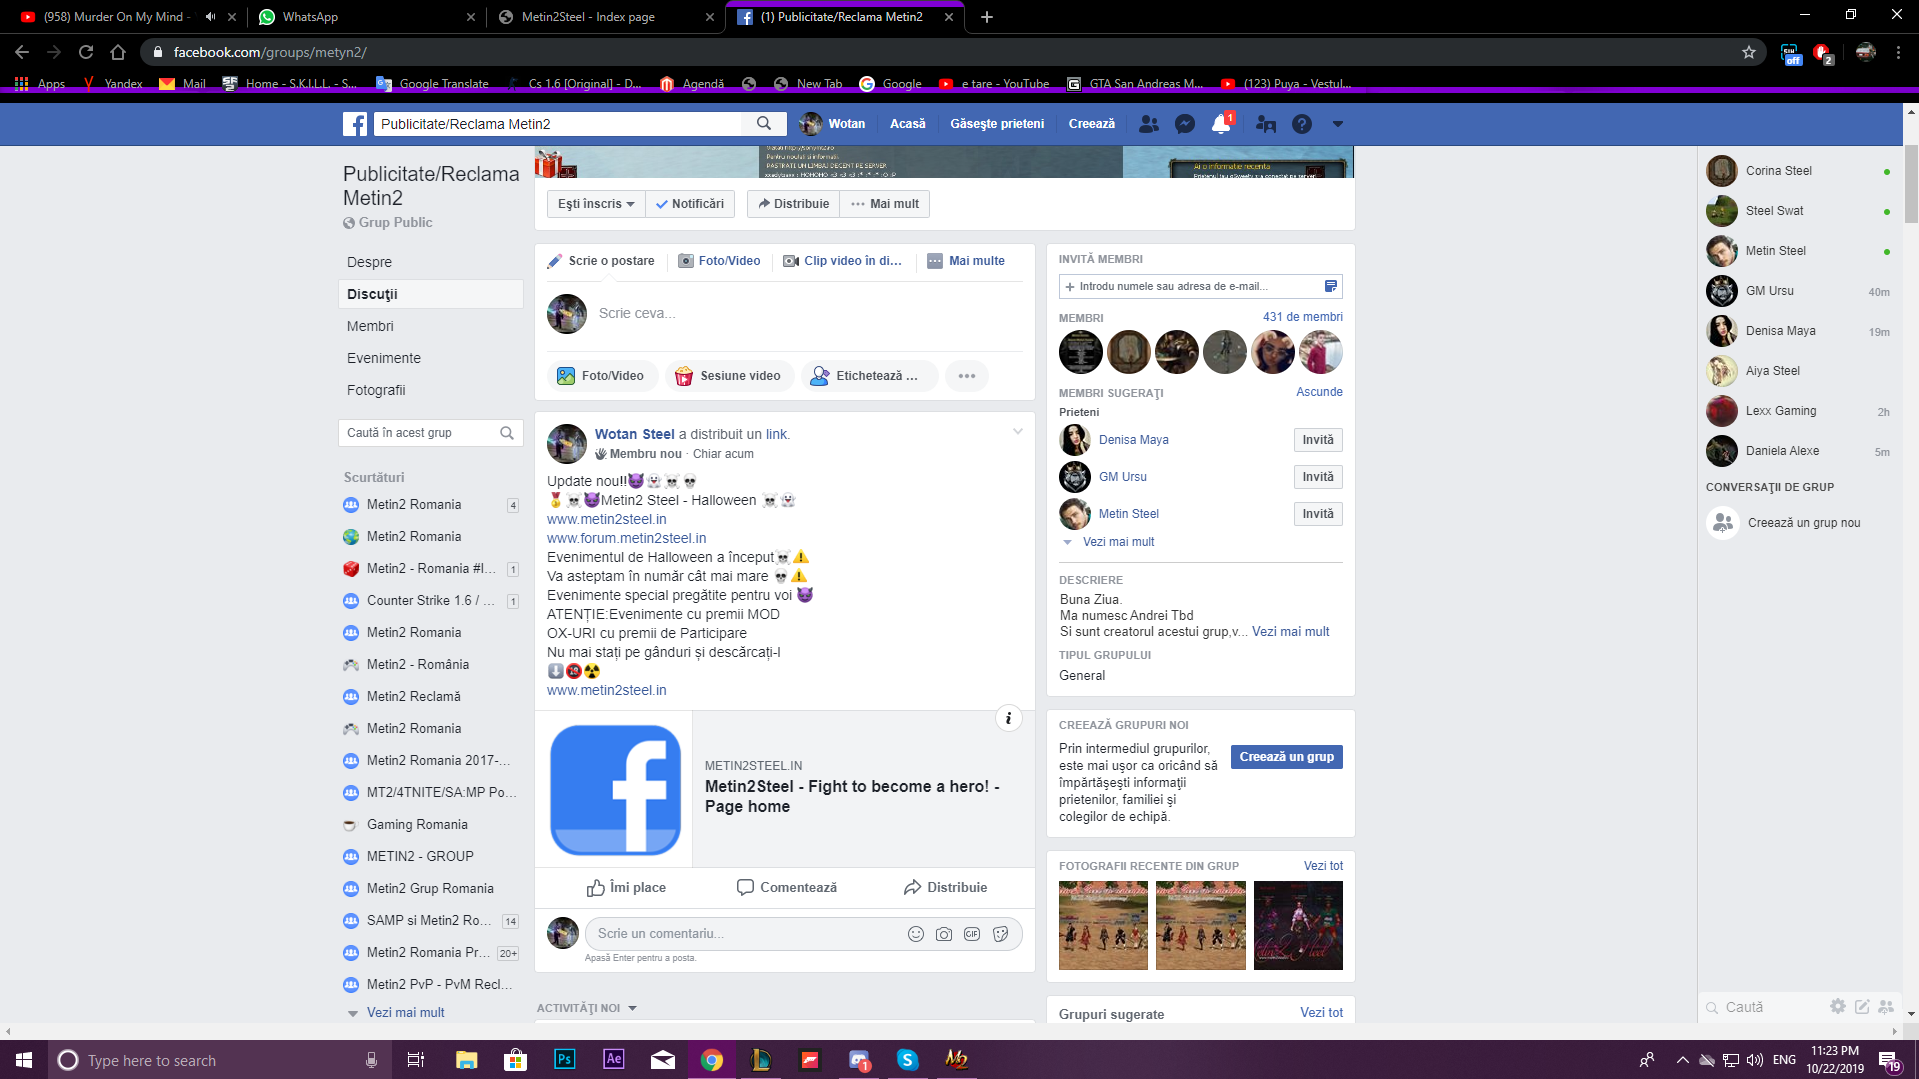Search within group magnifier icon

click(x=507, y=433)
